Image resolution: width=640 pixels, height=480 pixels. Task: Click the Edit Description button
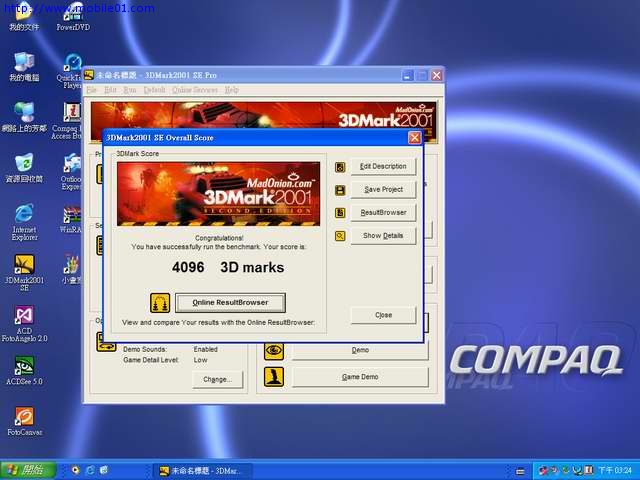pos(383,167)
